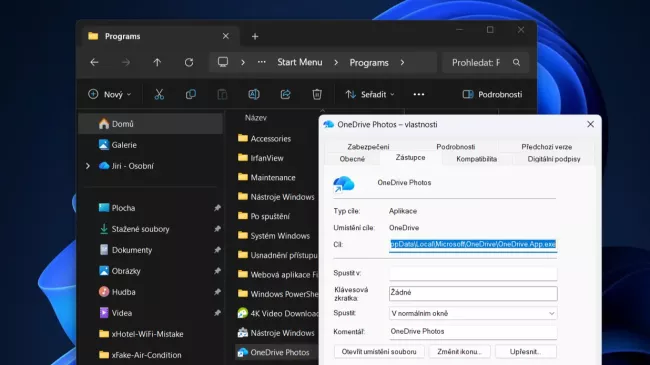Add a new Explorer tab
The height and width of the screenshot is (365, 650).
(x=255, y=36)
